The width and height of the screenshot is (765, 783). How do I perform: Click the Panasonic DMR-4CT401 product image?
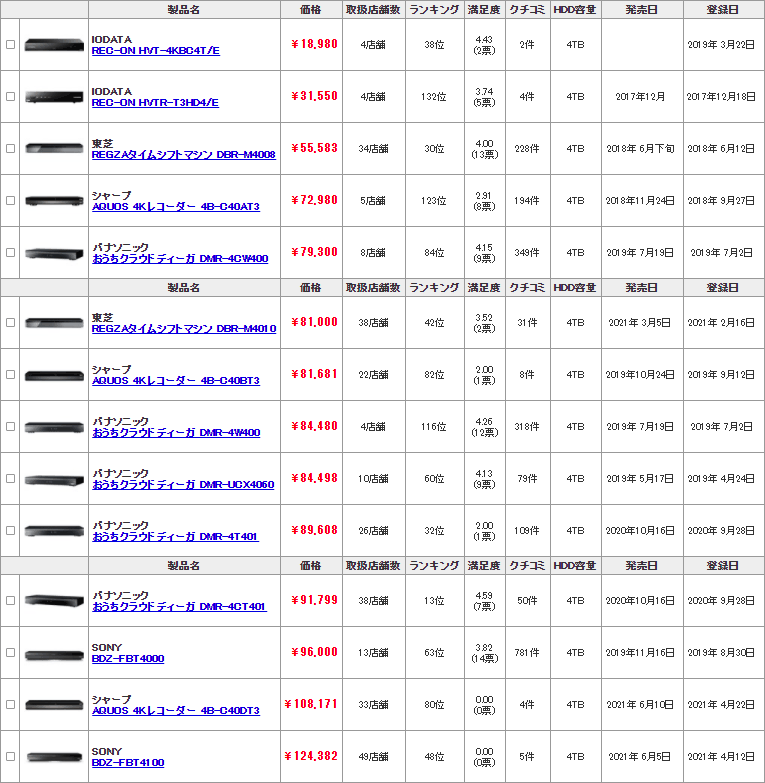tap(54, 601)
